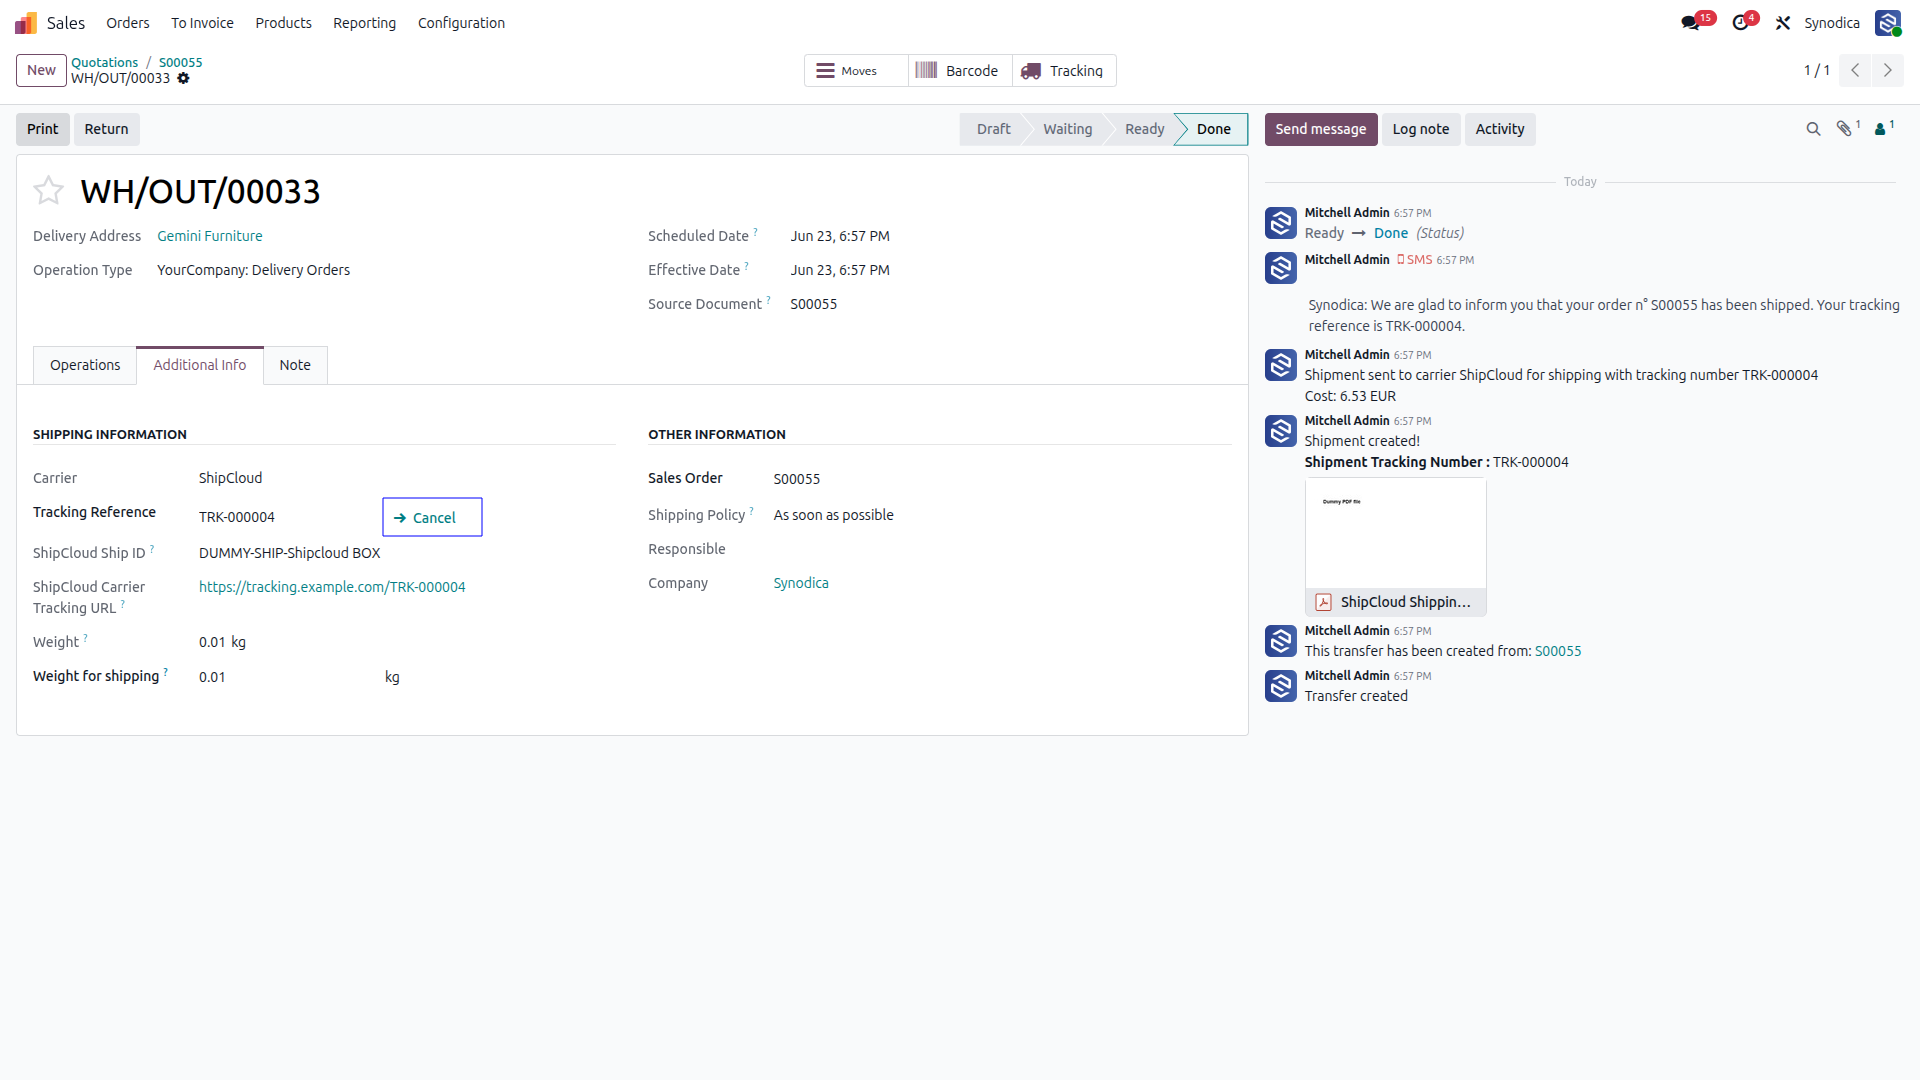This screenshot has height=1080, width=1920.
Task: Click the Cancel shipment button
Action: (x=432, y=517)
